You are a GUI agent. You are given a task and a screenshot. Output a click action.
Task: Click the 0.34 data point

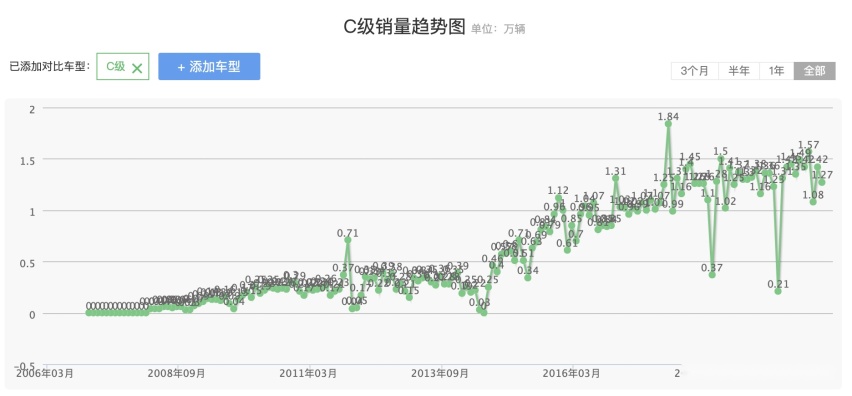pos(528,278)
